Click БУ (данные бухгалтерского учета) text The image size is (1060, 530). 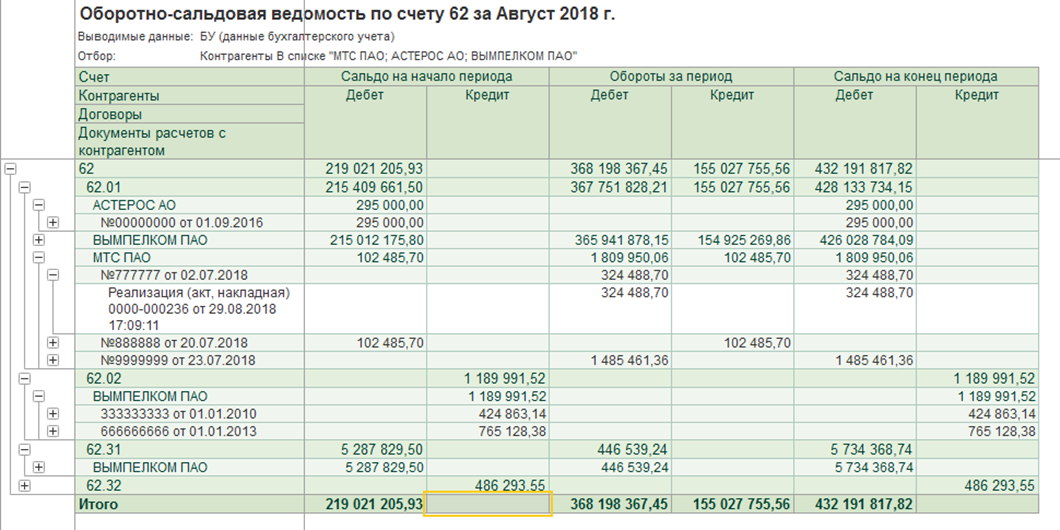point(297,37)
